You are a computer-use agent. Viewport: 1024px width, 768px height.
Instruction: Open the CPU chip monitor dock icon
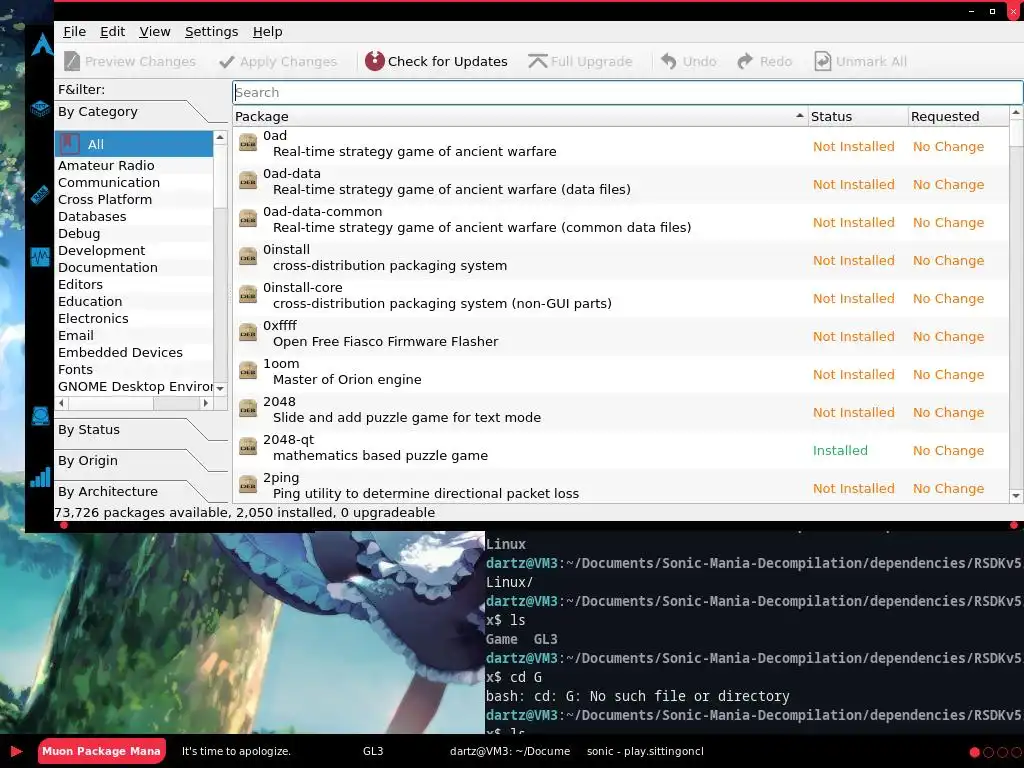pyautogui.click(x=40, y=108)
